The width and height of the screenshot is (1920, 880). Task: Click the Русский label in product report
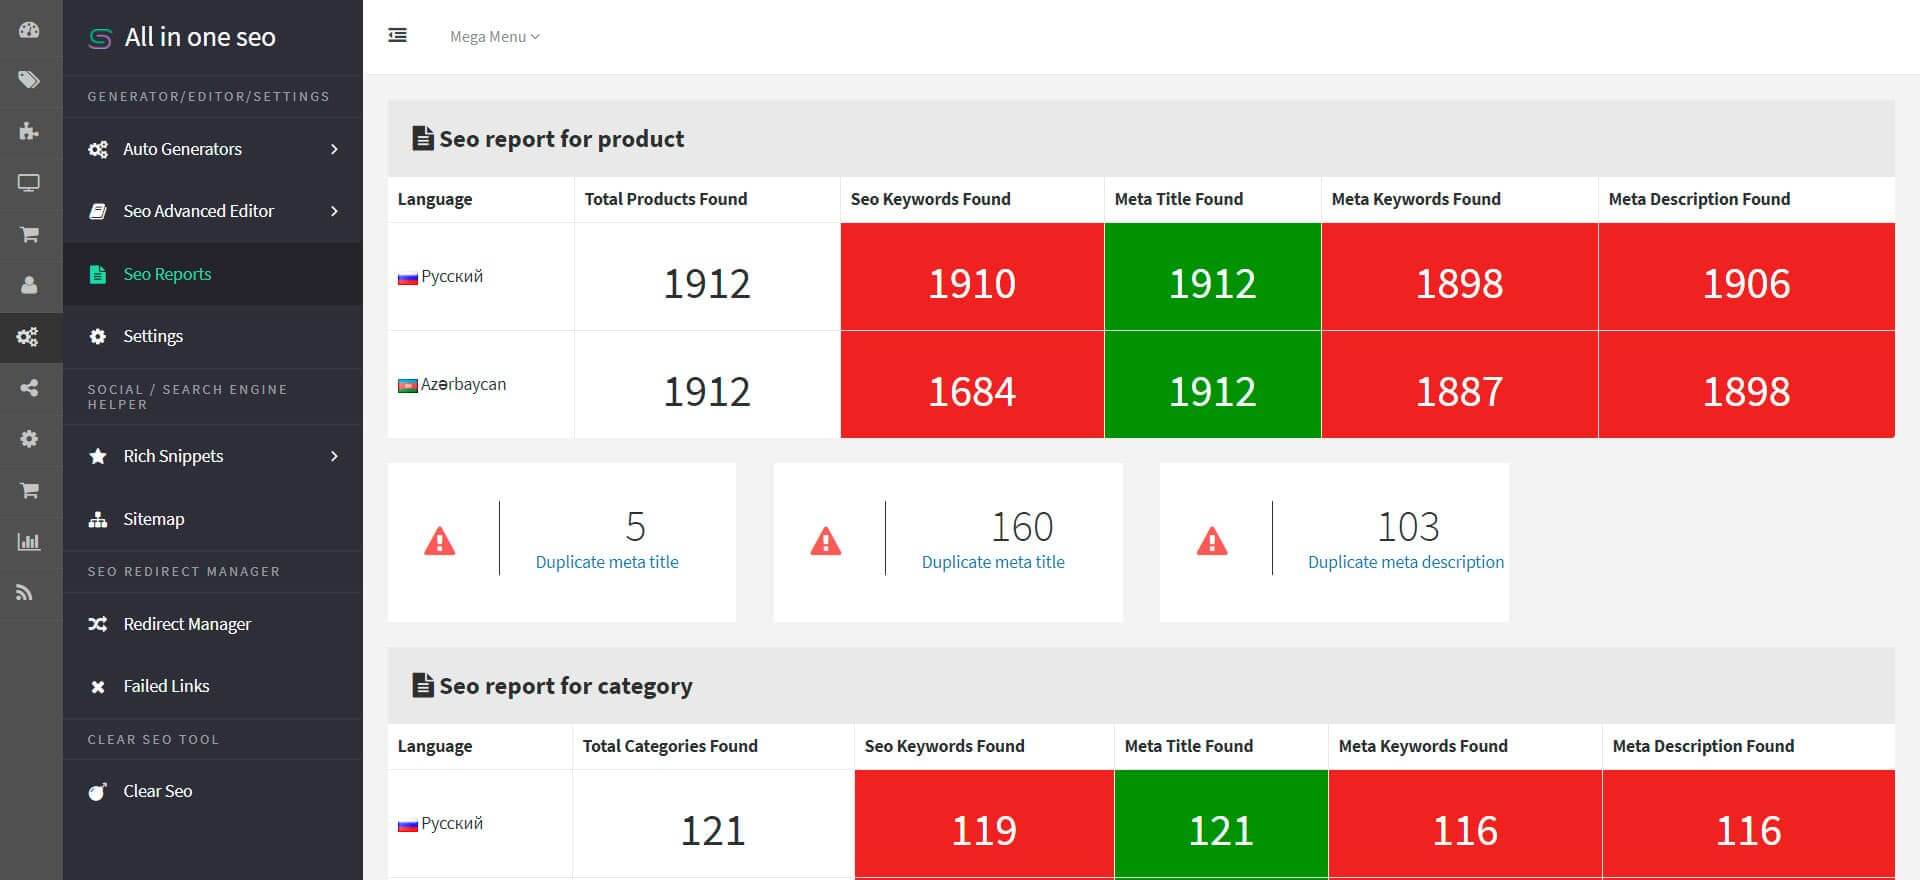pyautogui.click(x=452, y=276)
